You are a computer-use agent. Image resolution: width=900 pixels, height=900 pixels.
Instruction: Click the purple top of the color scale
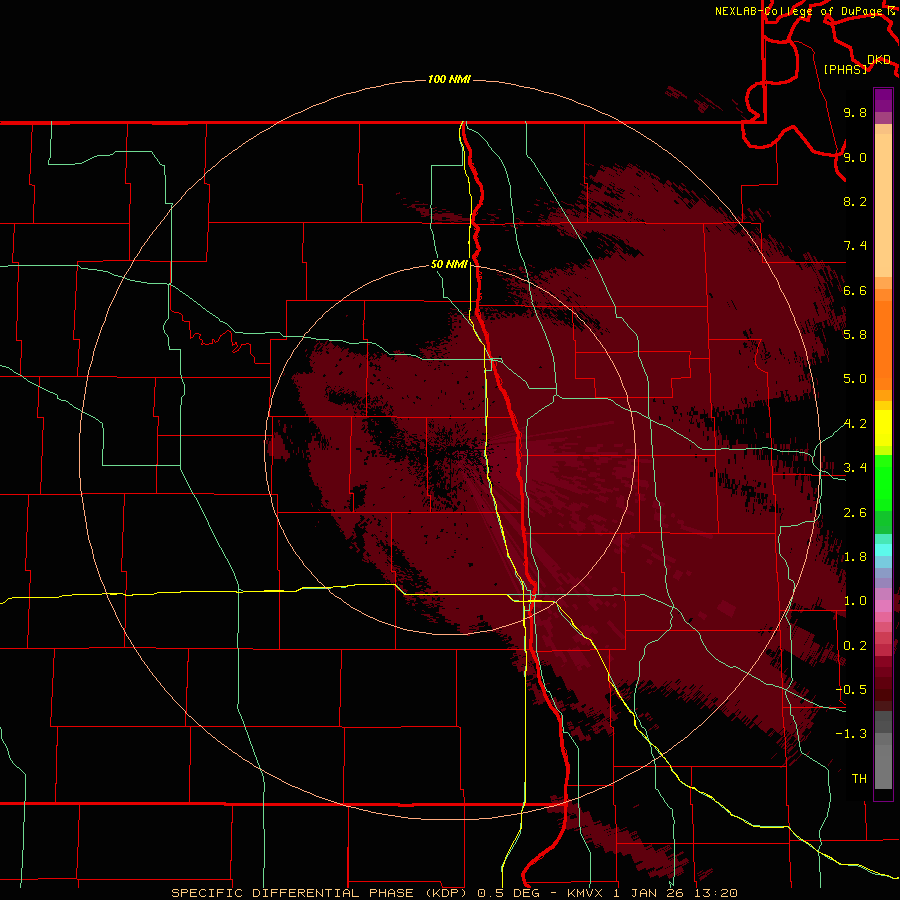[x=883, y=100]
